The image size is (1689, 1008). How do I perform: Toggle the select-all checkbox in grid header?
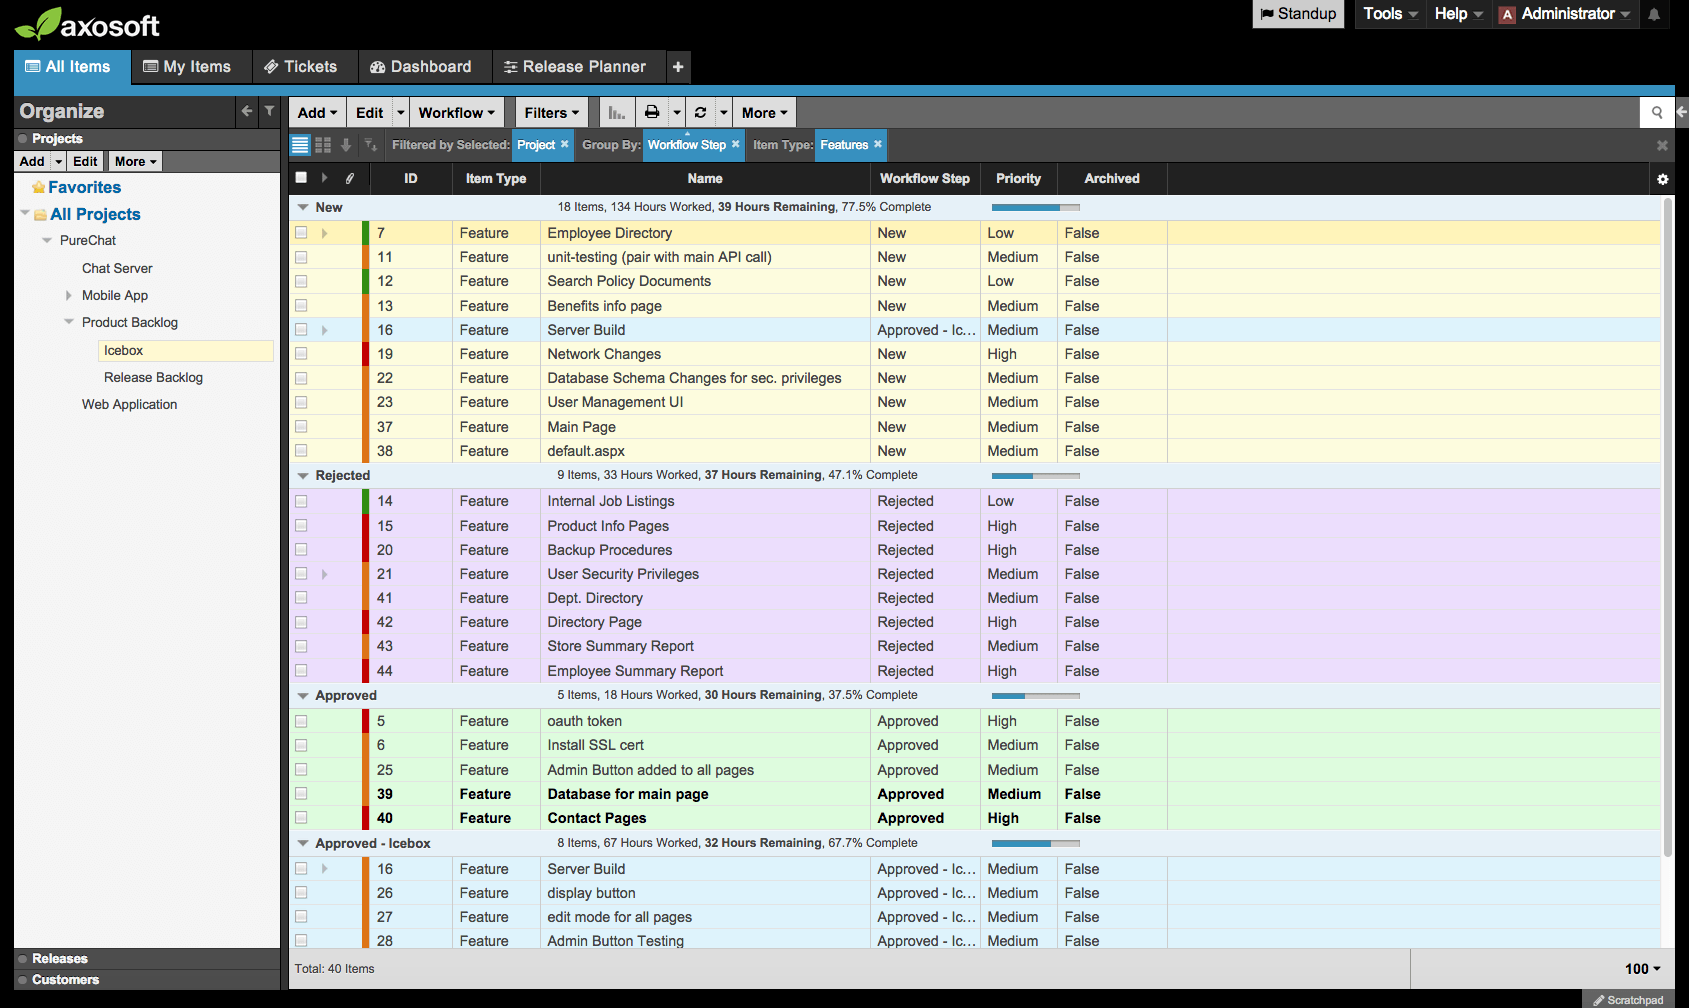(x=301, y=178)
